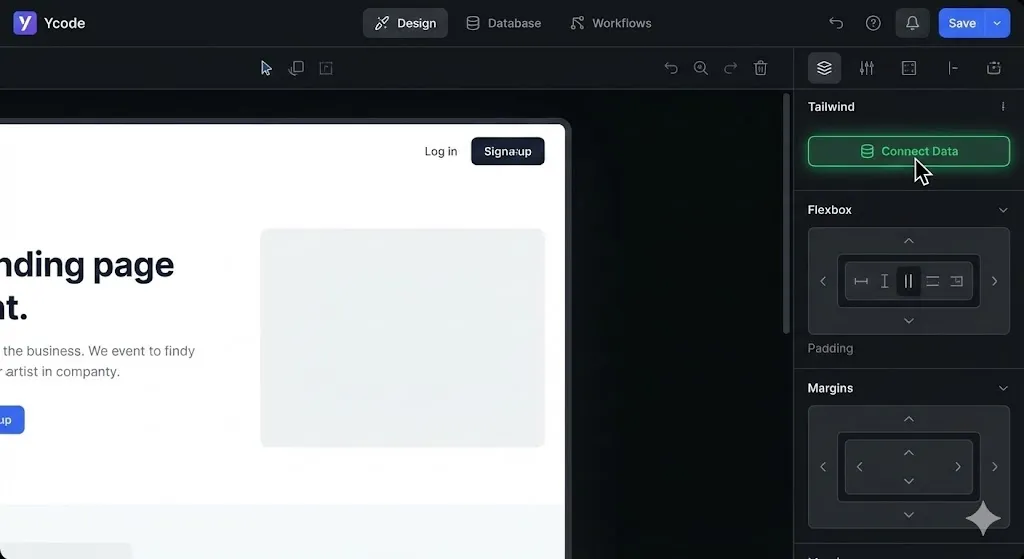The width and height of the screenshot is (1024, 559).
Task: Click the Margins outer bottom down chevron
Action: (x=908, y=515)
